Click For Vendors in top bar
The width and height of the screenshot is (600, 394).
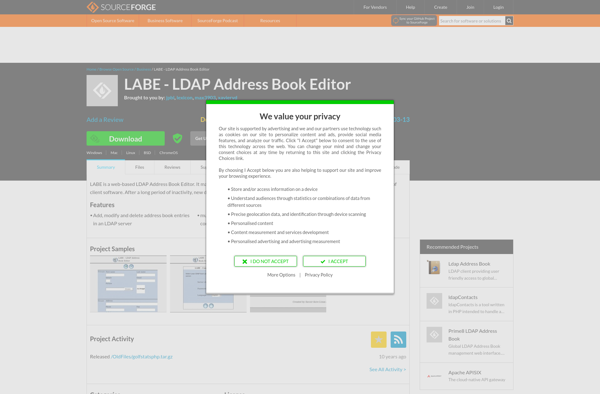[x=375, y=7]
